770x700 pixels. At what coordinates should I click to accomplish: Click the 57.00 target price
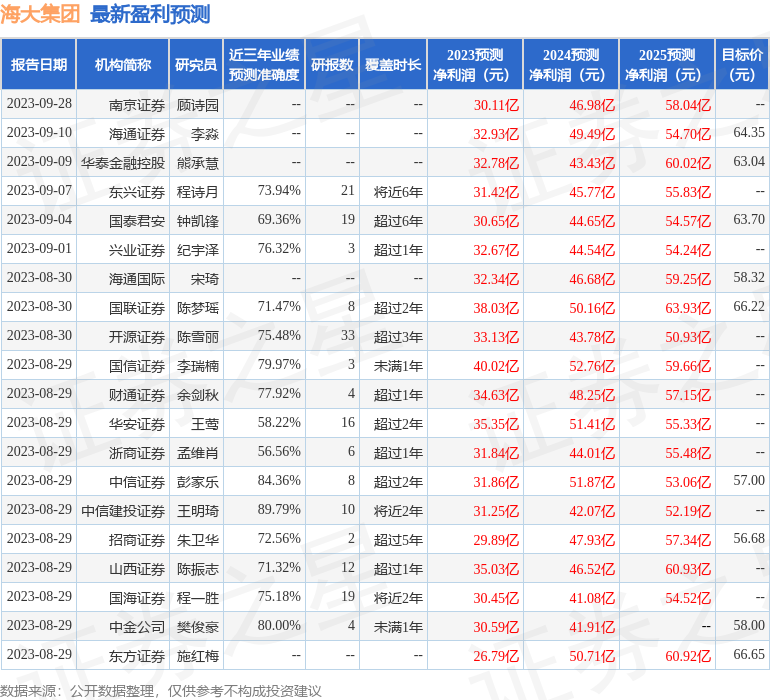pyautogui.click(x=749, y=480)
